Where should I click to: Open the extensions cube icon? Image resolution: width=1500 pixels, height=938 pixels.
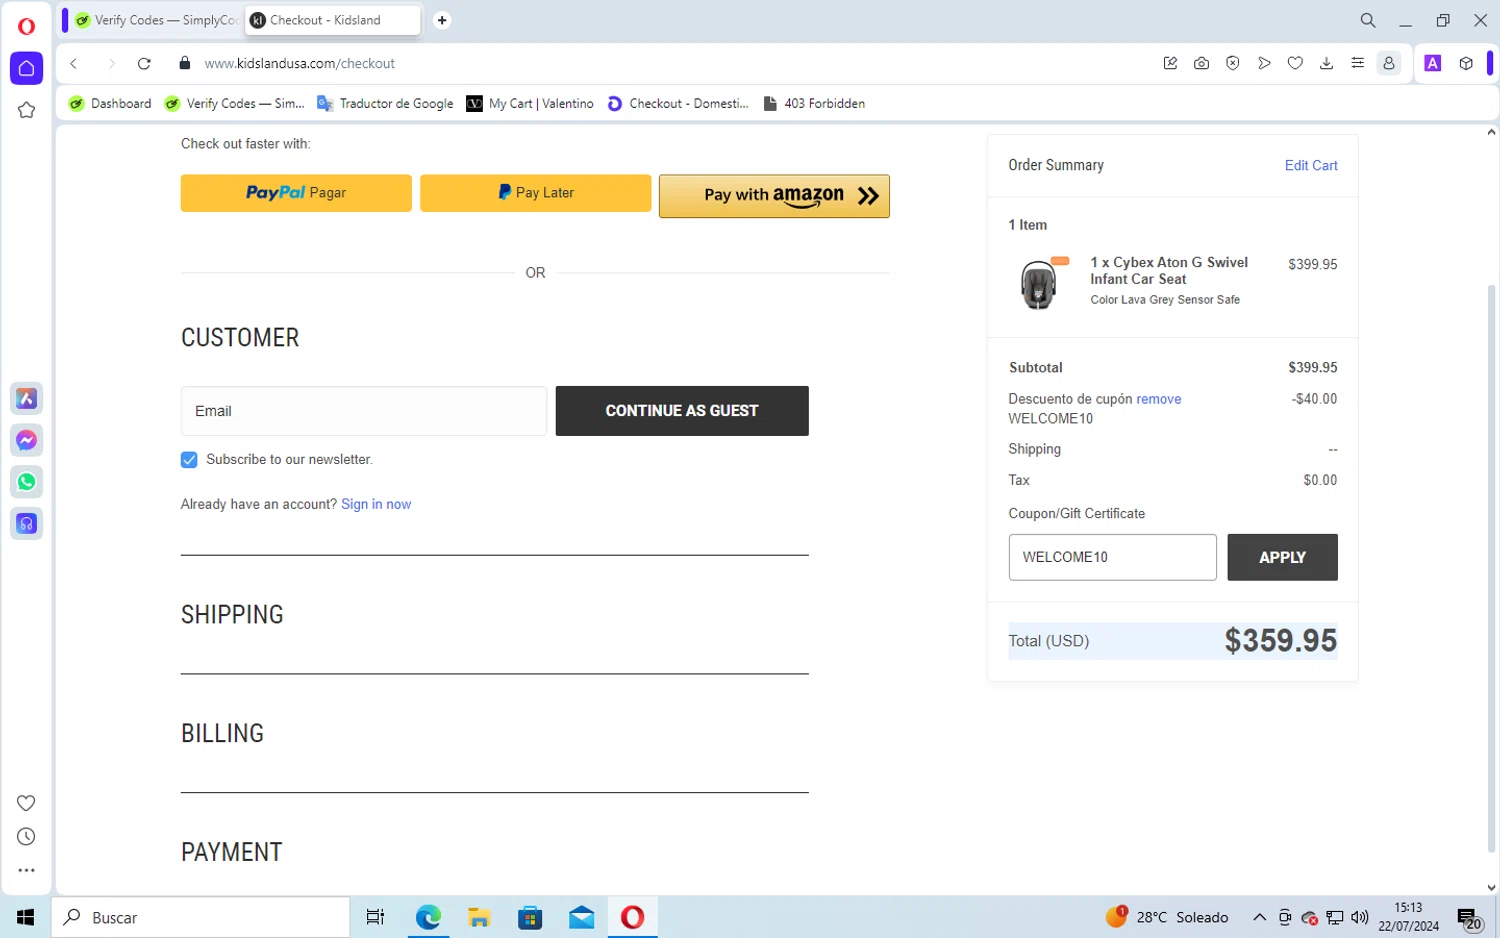(x=1466, y=63)
